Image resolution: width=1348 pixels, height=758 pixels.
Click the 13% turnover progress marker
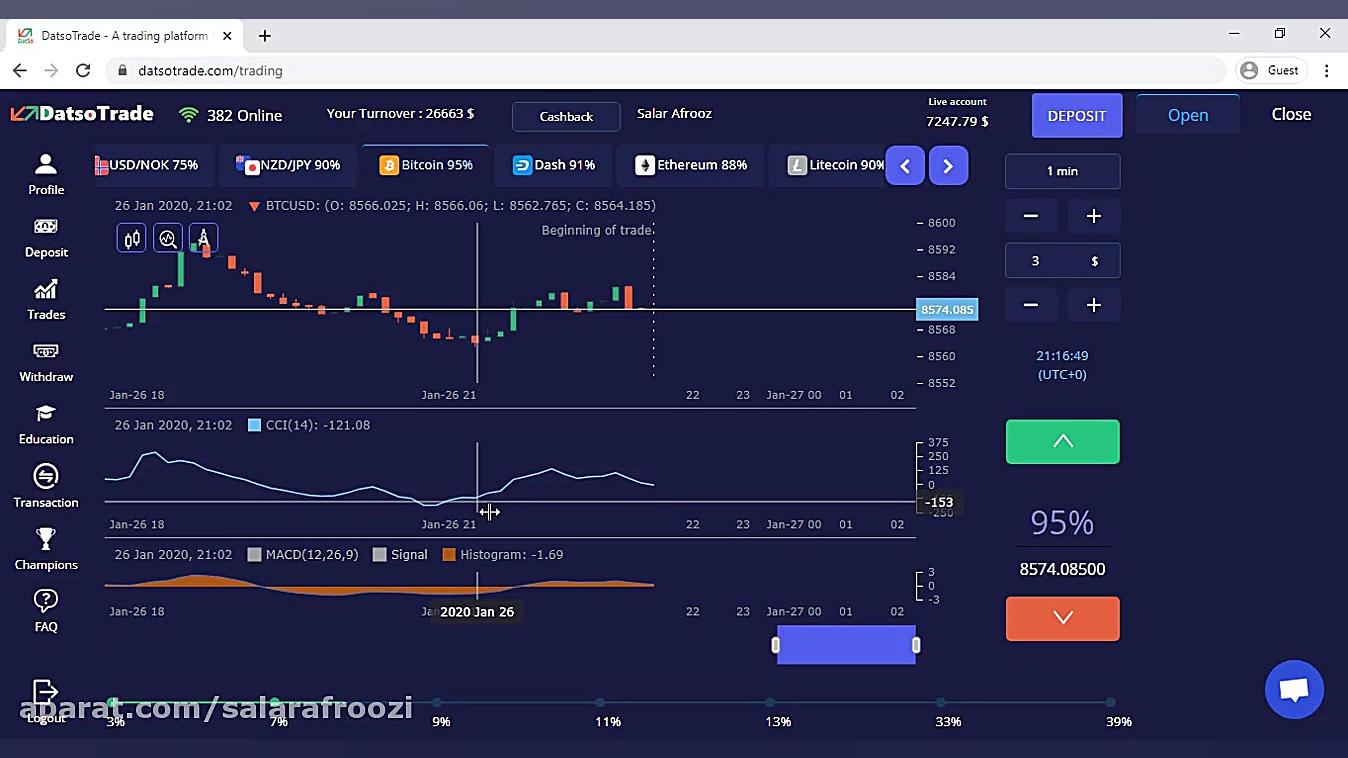click(x=769, y=703)
